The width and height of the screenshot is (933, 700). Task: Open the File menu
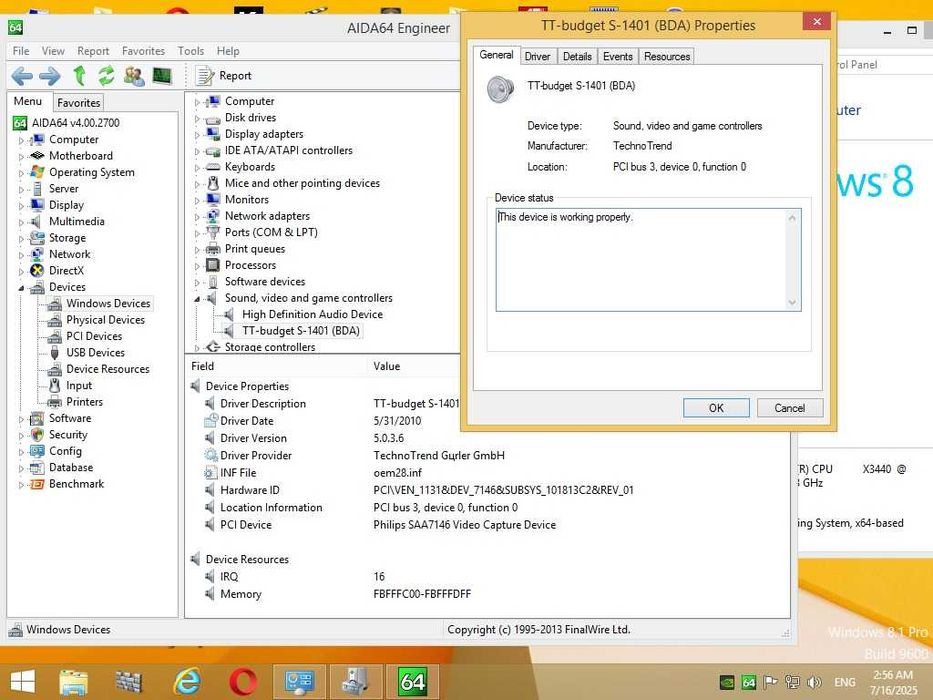(x=21, y=51)
